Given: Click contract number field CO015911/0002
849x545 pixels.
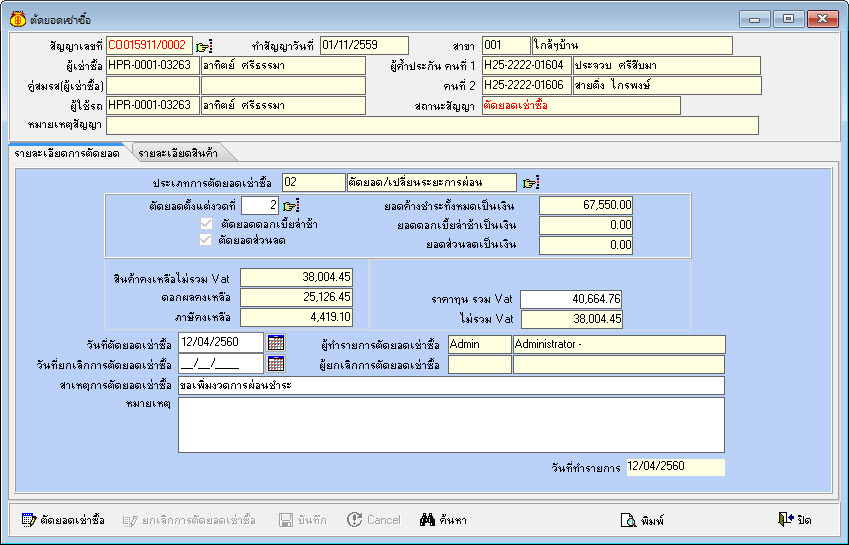Looking at the screenshot, I should pos(149,45).
